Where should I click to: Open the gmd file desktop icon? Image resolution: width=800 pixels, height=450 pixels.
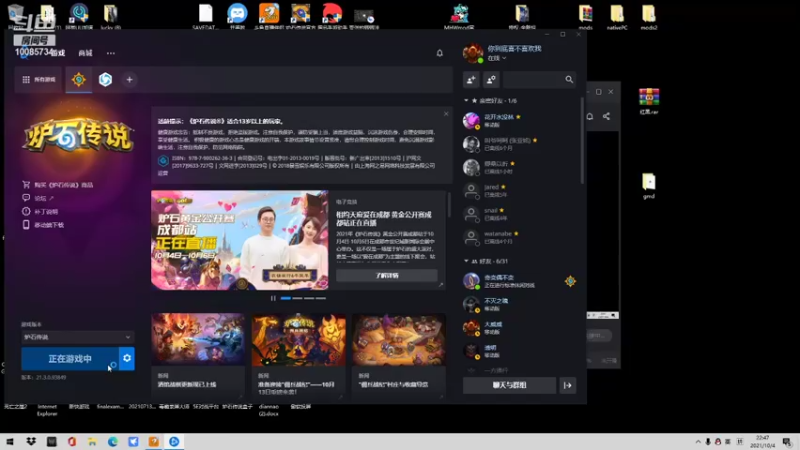[x=648, y=186]
